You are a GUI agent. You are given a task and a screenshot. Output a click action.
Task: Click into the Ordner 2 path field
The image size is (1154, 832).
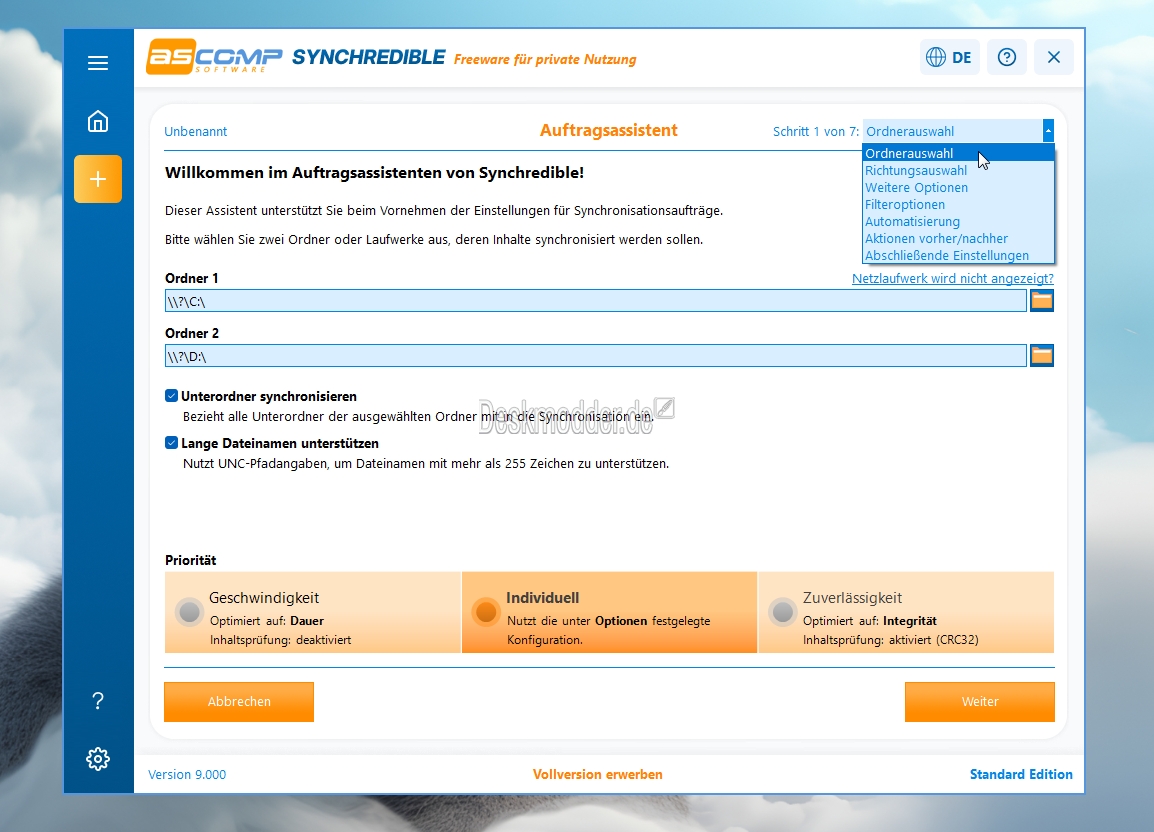595,356
